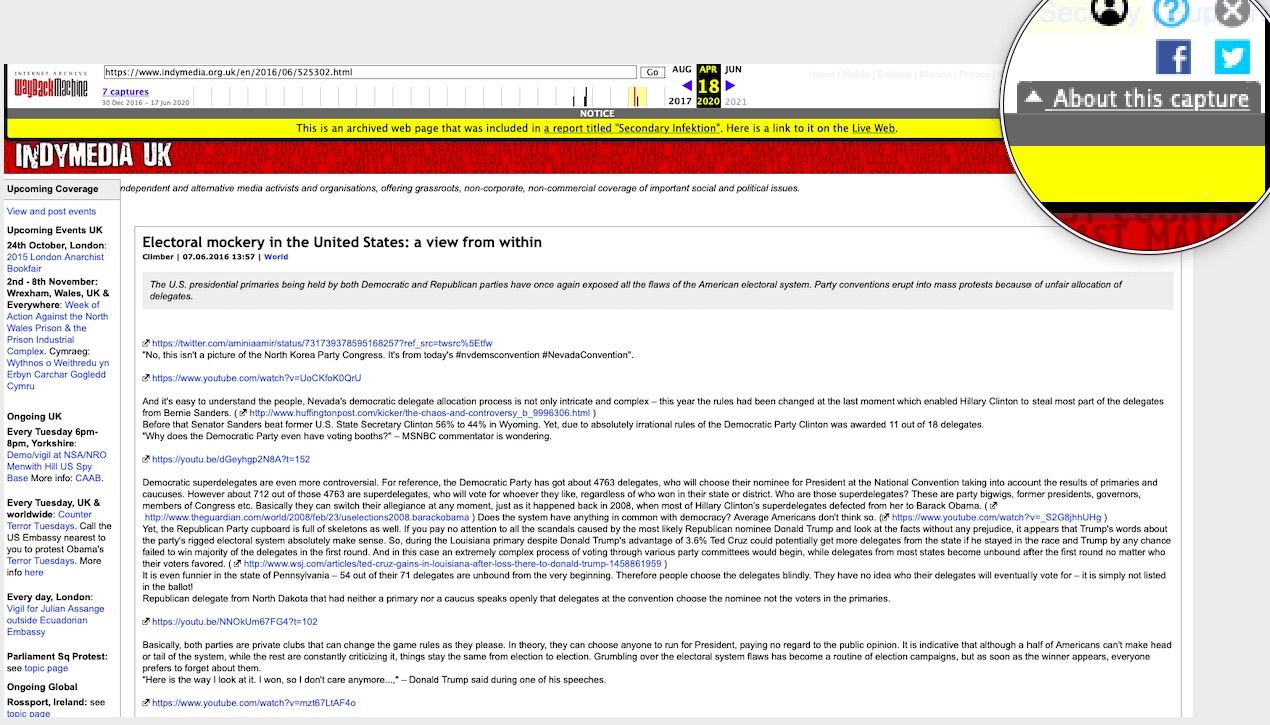Go to previous capture blue left arrow

[686, 85]
